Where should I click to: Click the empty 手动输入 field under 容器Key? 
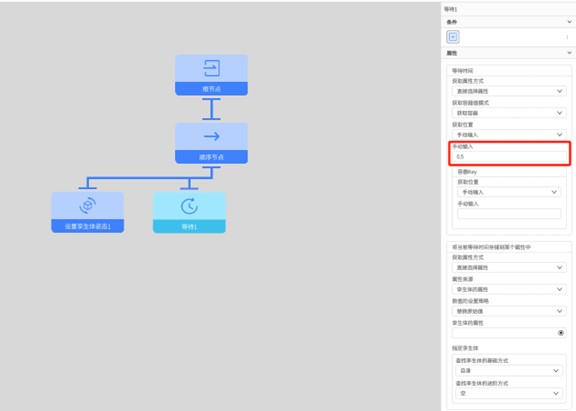click(509, 214)
